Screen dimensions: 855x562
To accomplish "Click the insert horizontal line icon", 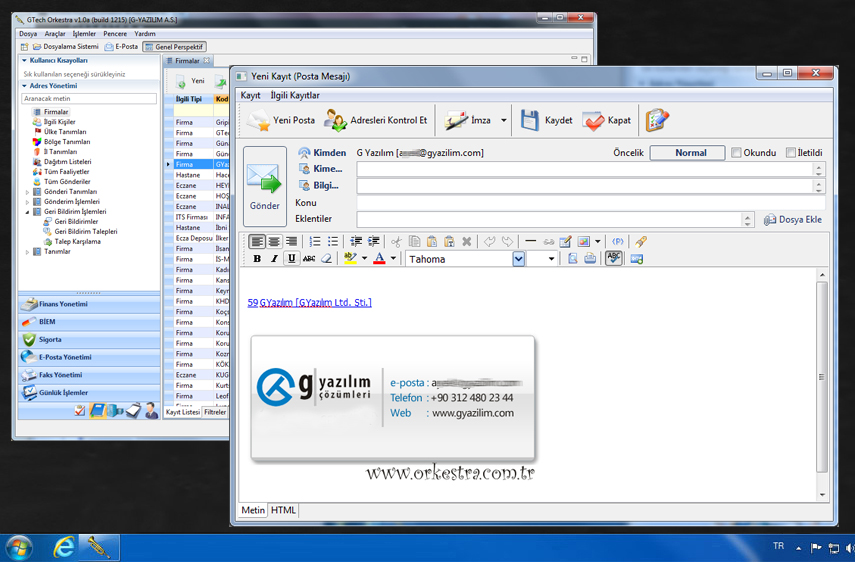I will pyautogui.click(x=531, y=241).
